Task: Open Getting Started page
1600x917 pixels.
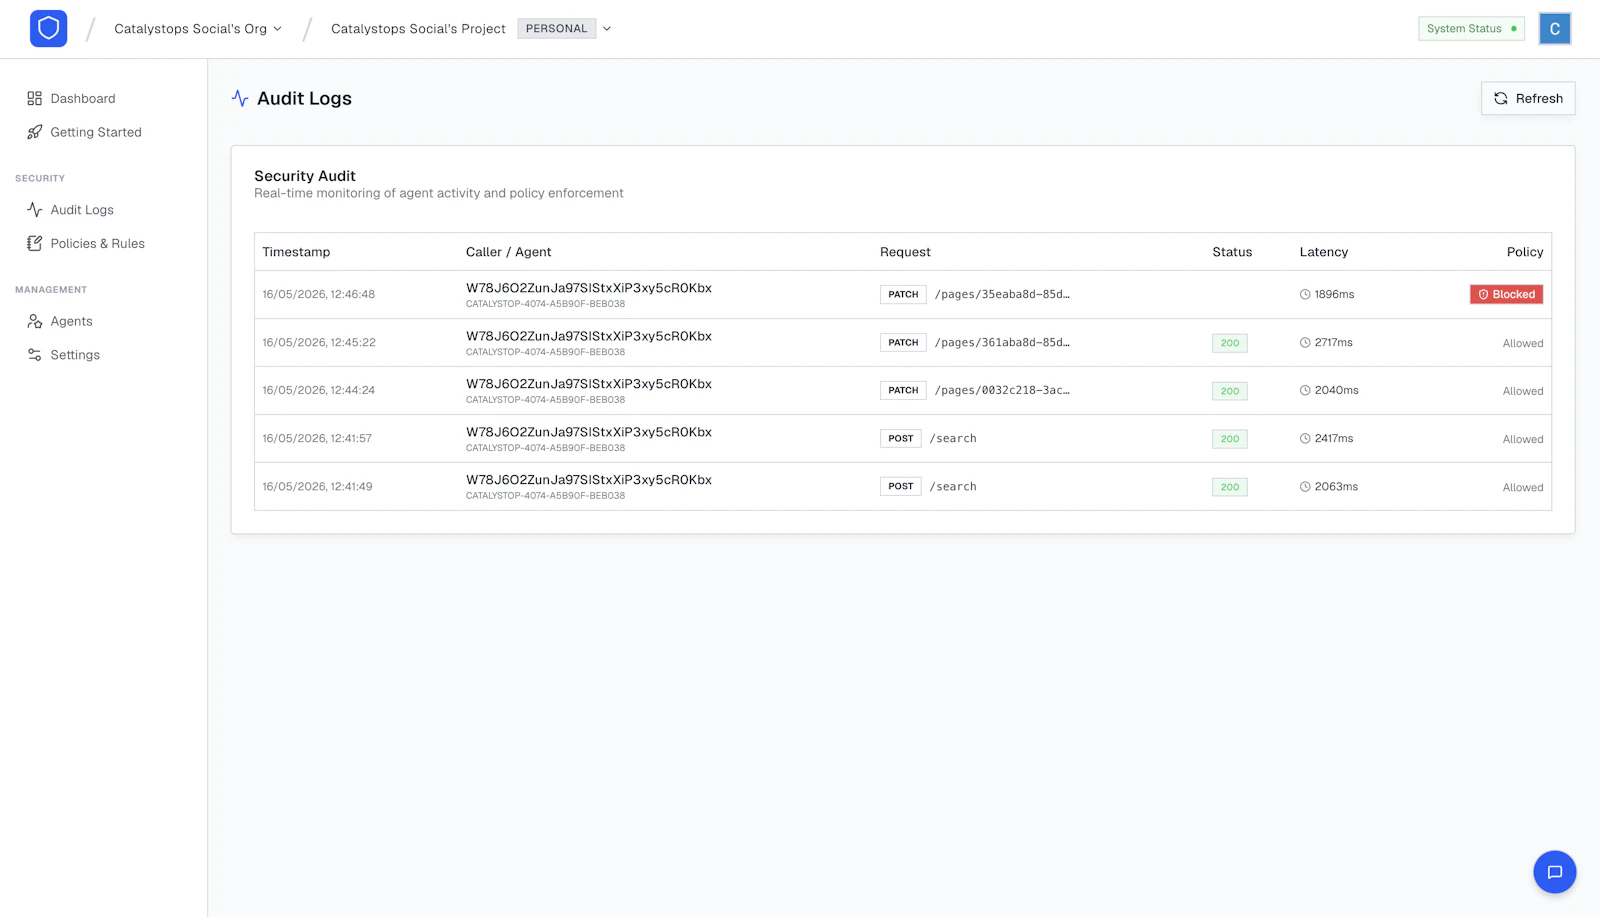Action: click(96, 132)
